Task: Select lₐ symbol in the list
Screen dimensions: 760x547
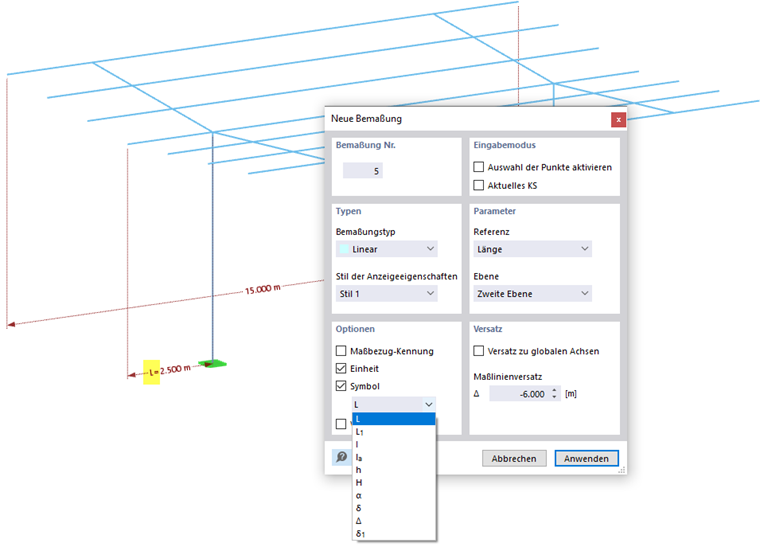Action: click(394, 457)
